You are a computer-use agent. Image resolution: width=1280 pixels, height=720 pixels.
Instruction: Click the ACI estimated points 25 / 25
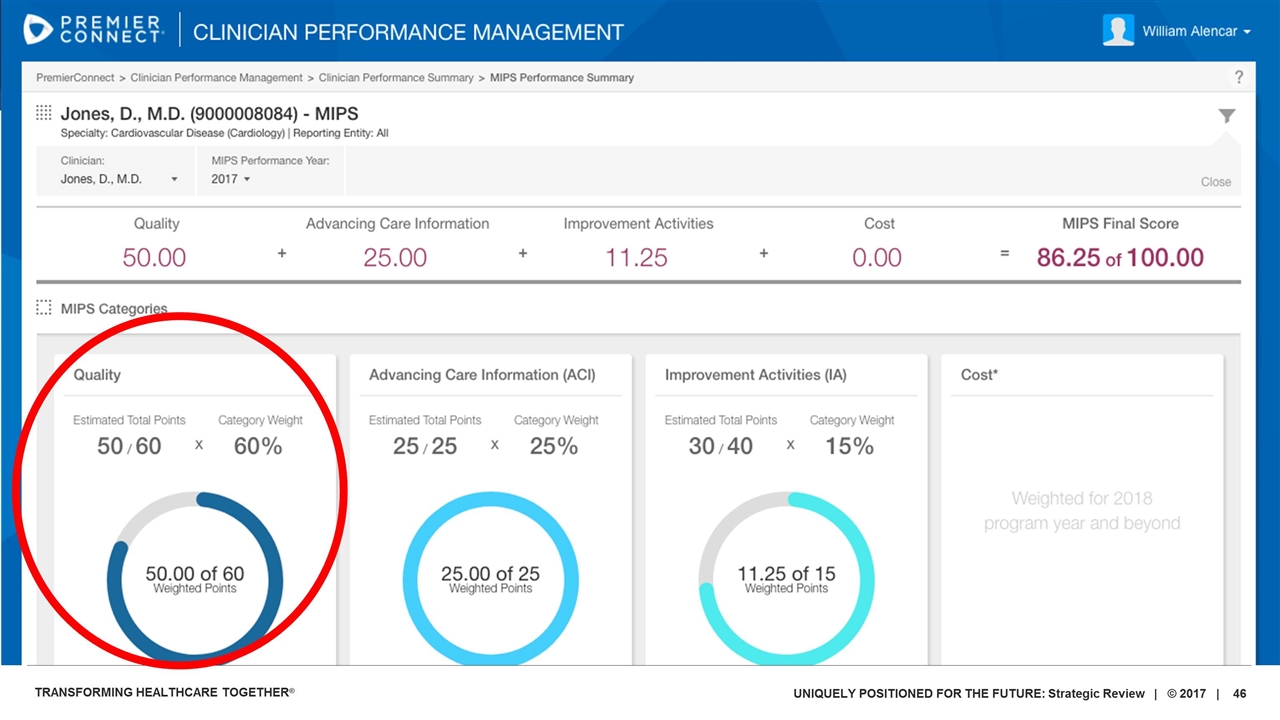click(x=425, y=446)
